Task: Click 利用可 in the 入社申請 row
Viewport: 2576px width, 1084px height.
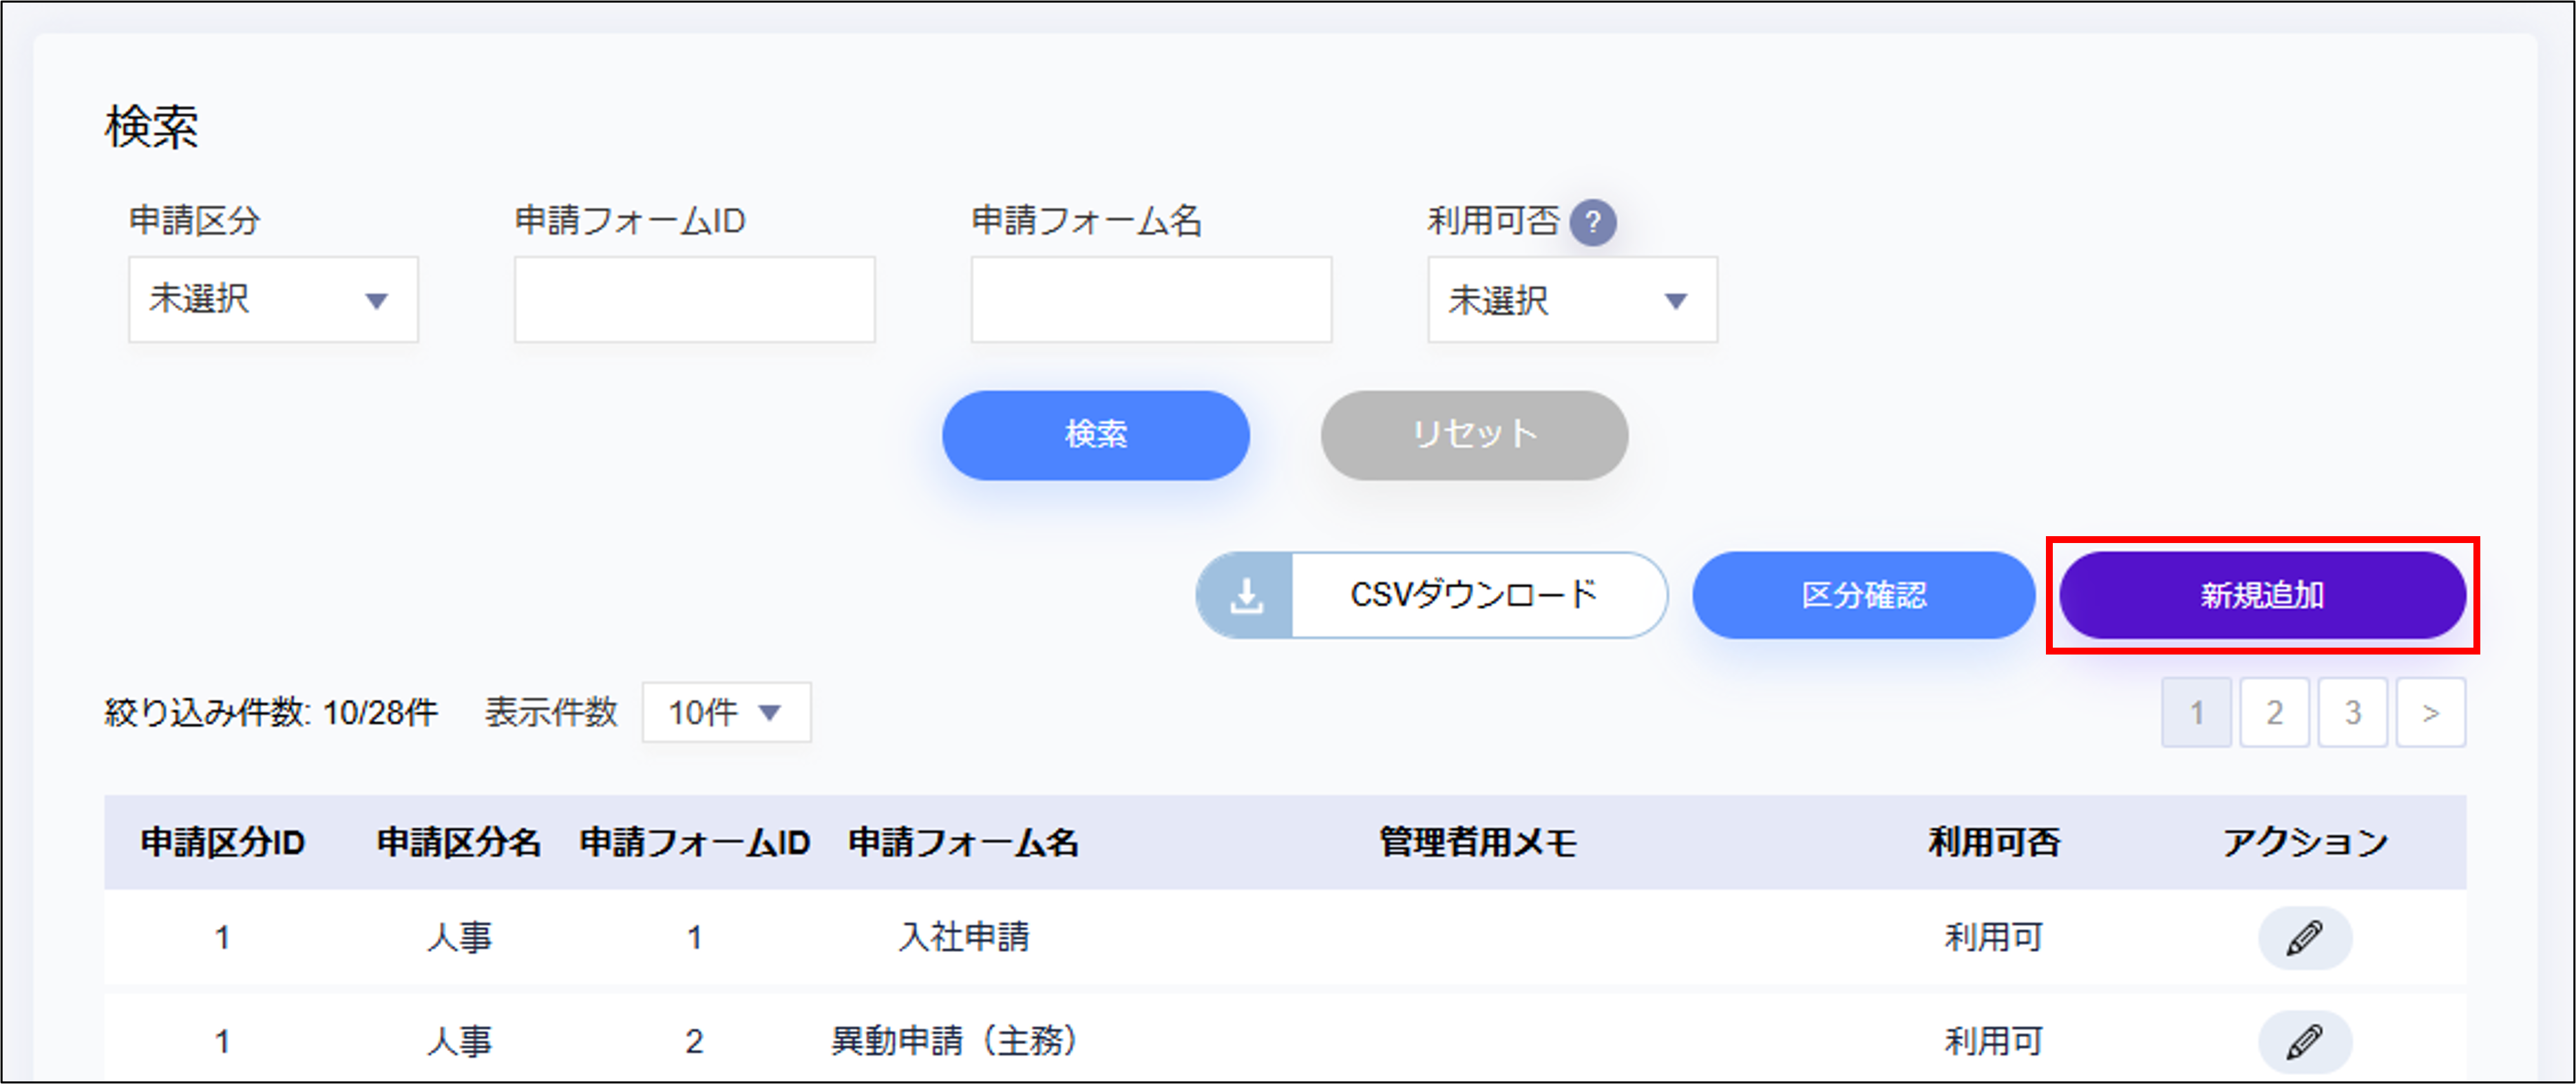Action: (x=1993, y=938)
